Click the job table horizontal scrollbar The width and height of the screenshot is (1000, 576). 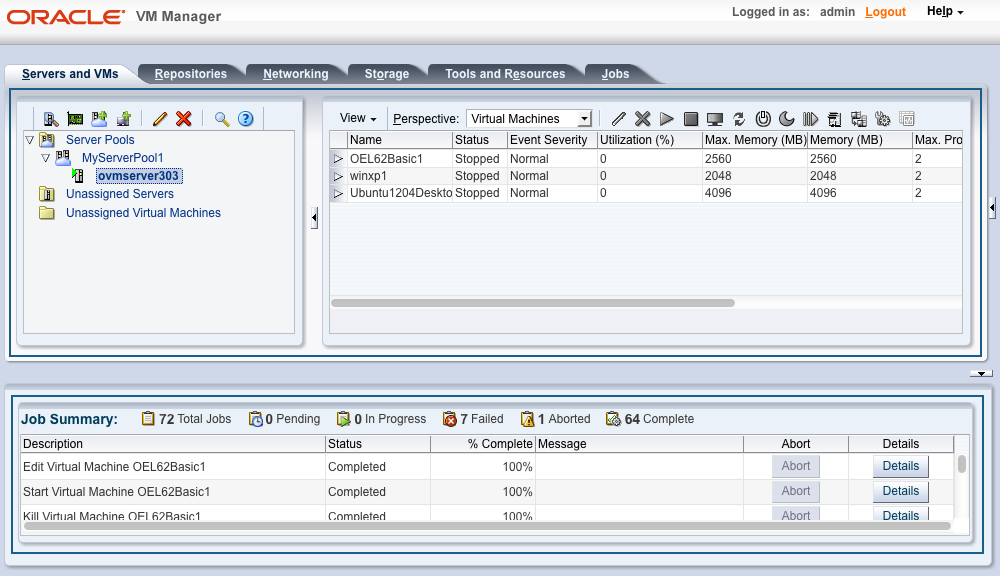point(488,526)
